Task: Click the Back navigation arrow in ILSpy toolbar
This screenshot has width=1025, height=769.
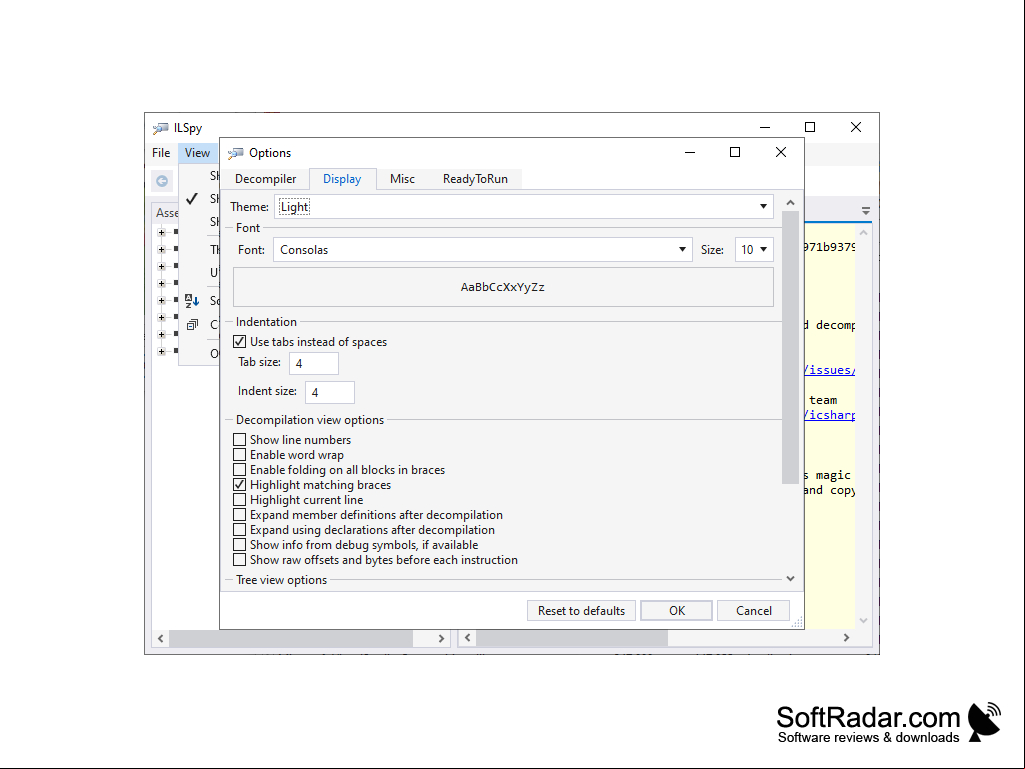Action: [162, 181]
